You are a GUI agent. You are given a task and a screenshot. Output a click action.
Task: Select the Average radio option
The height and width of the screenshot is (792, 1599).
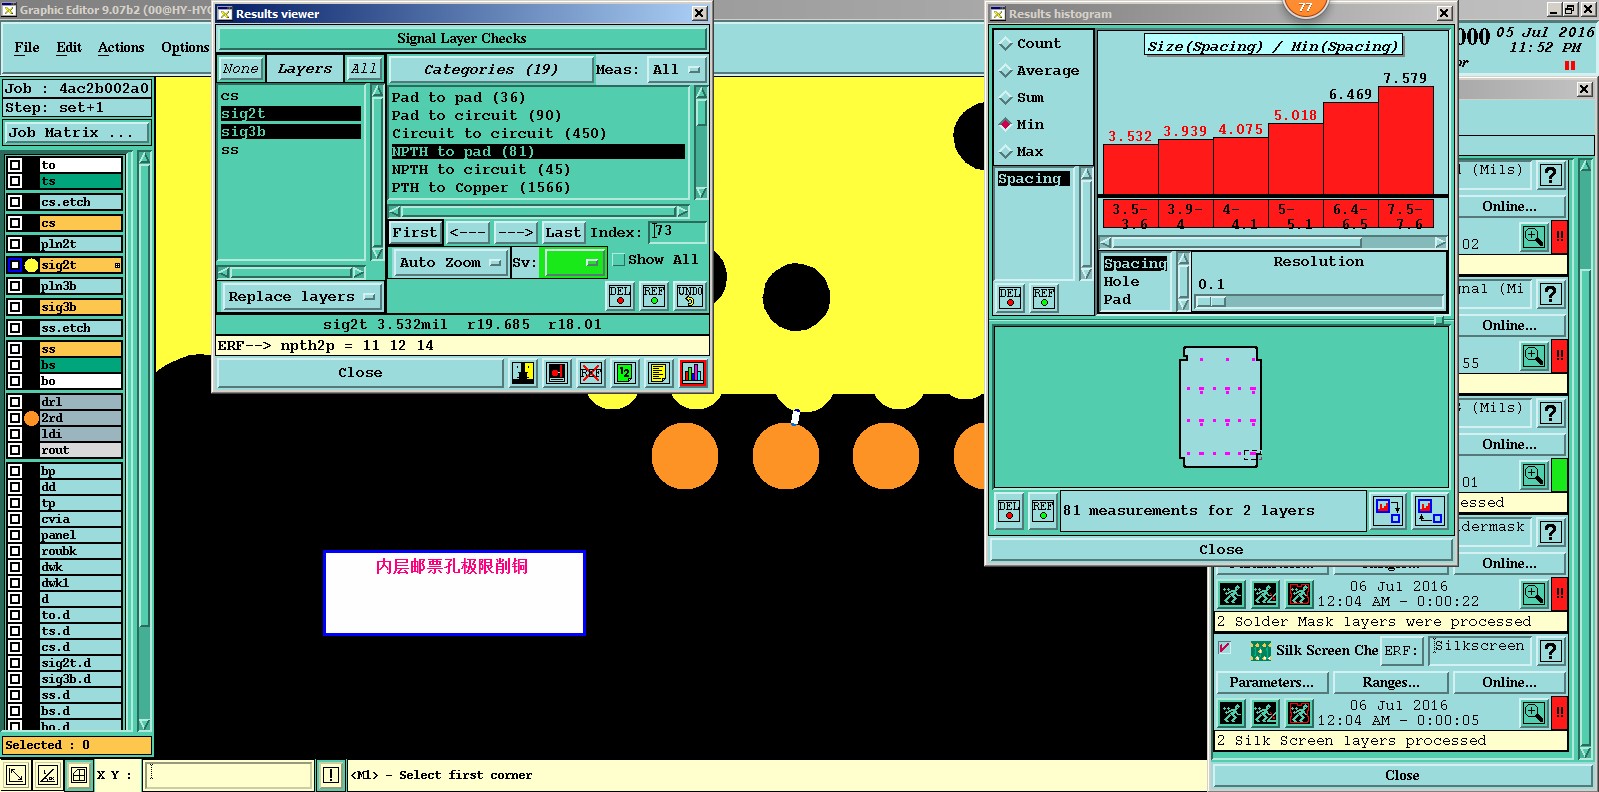[x=1006, y=71]
